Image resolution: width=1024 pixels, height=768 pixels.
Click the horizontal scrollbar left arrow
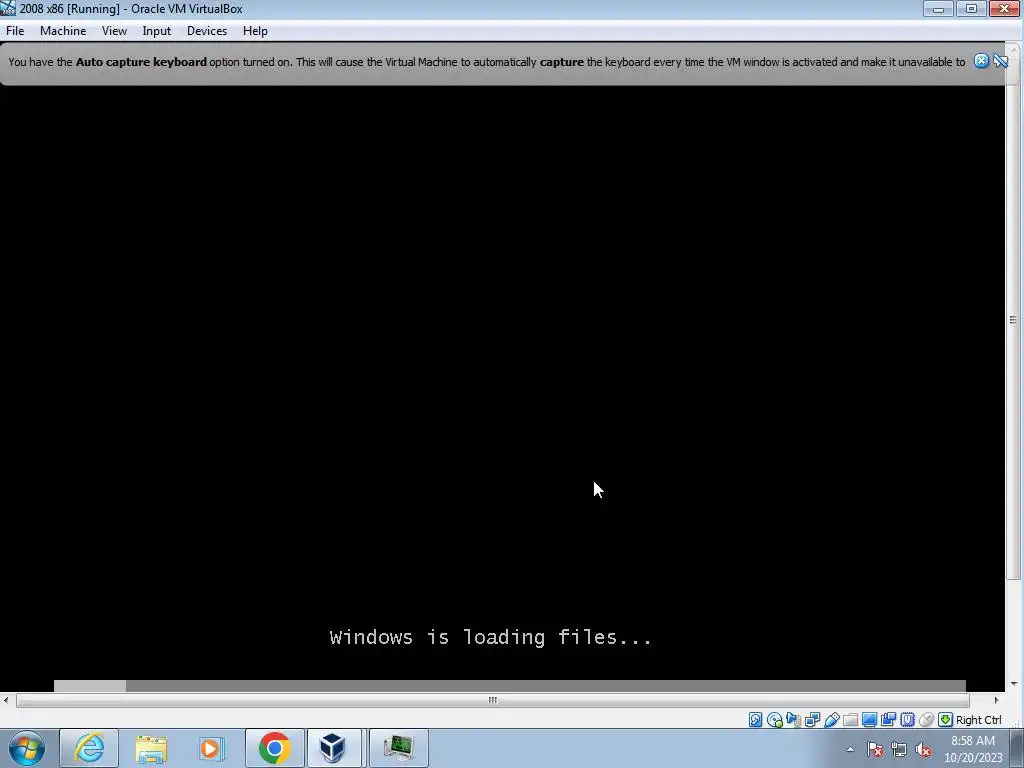(7, 700)
